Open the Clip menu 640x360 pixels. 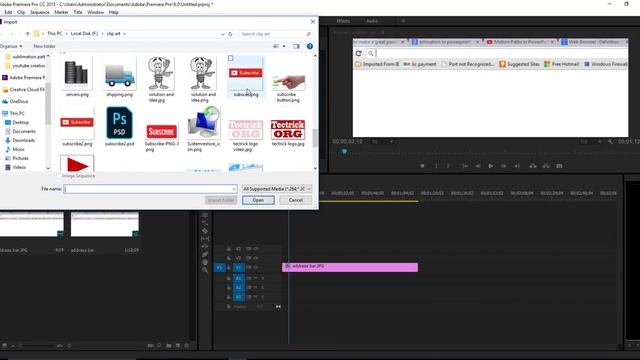[x=21, y=12]
